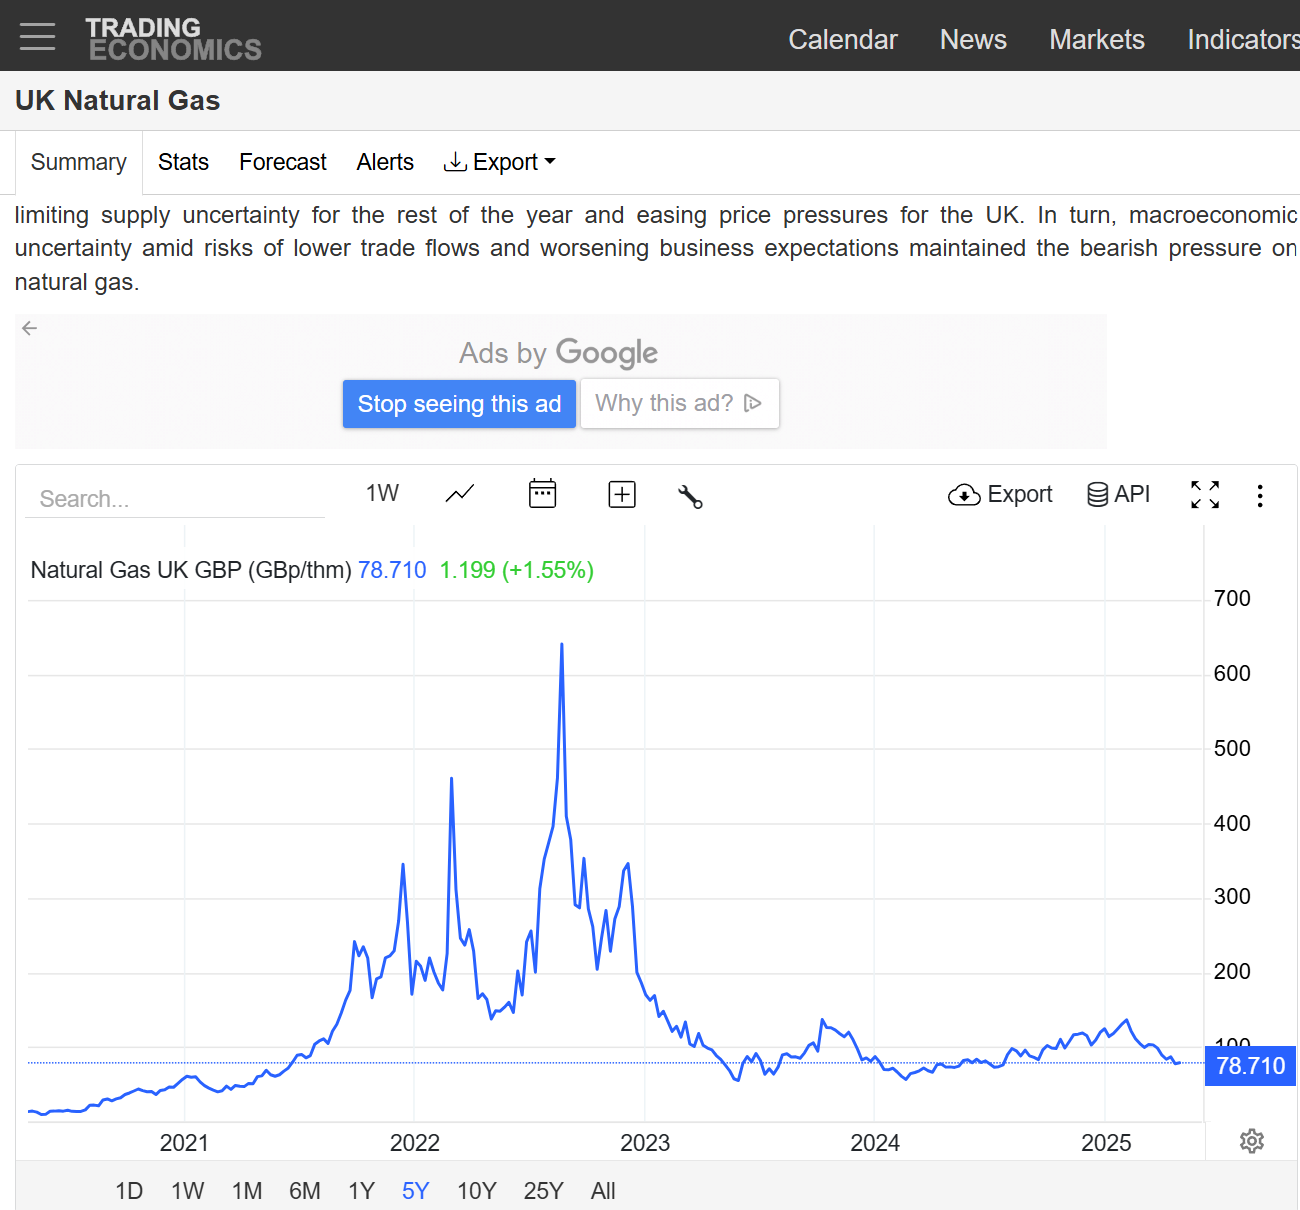Open the API data option

pyautogui.click(x=1118, y=494)
